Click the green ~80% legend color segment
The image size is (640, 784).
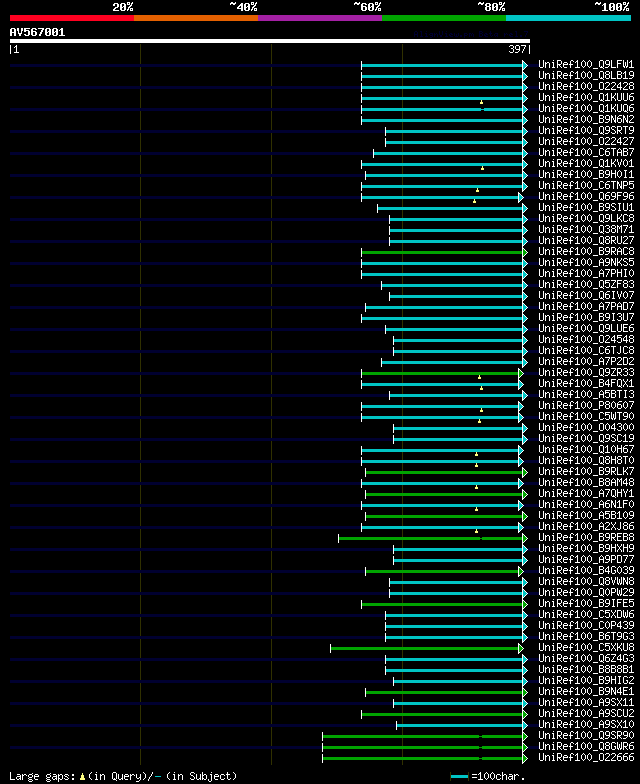pyautogui.click(x=444, y=18)
